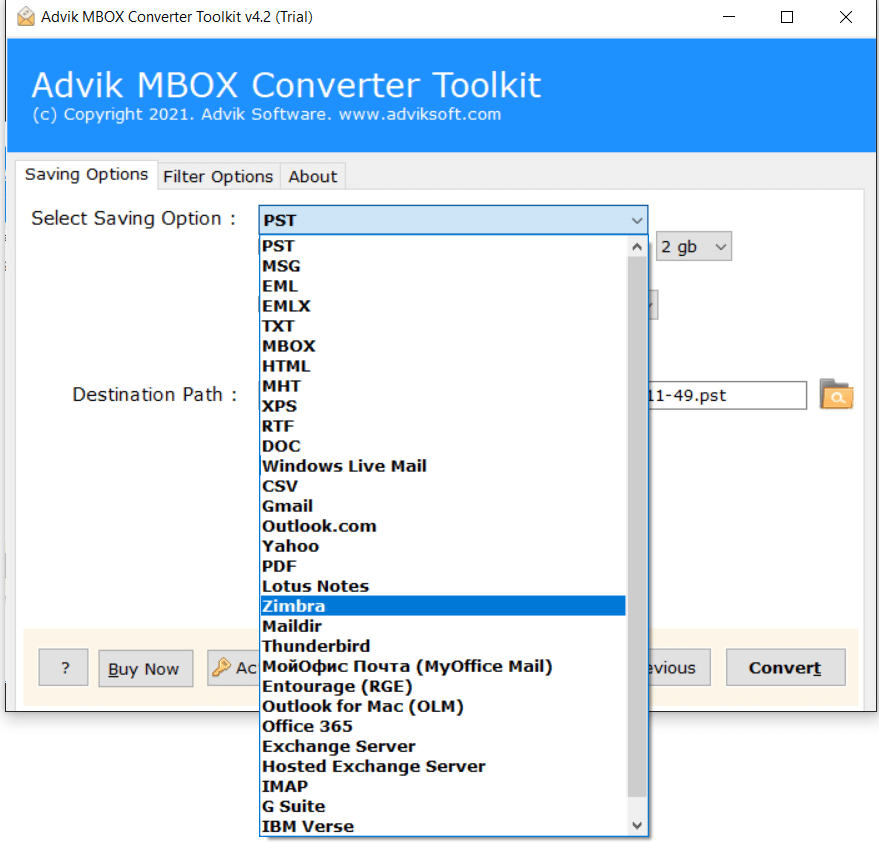Select Hosted Exchange Server option
879x843 pixels.
[x=443, y=766]
